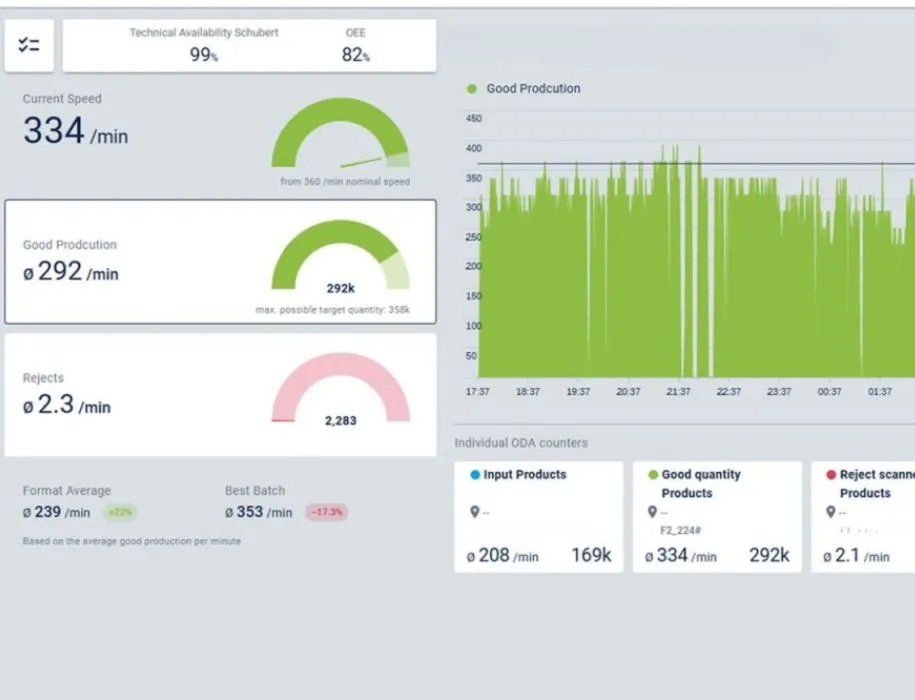The width and height of the screenshot is (915, 700).
Task: Select the Current Speed 334 /min reading
Action: tap(75, 131)
